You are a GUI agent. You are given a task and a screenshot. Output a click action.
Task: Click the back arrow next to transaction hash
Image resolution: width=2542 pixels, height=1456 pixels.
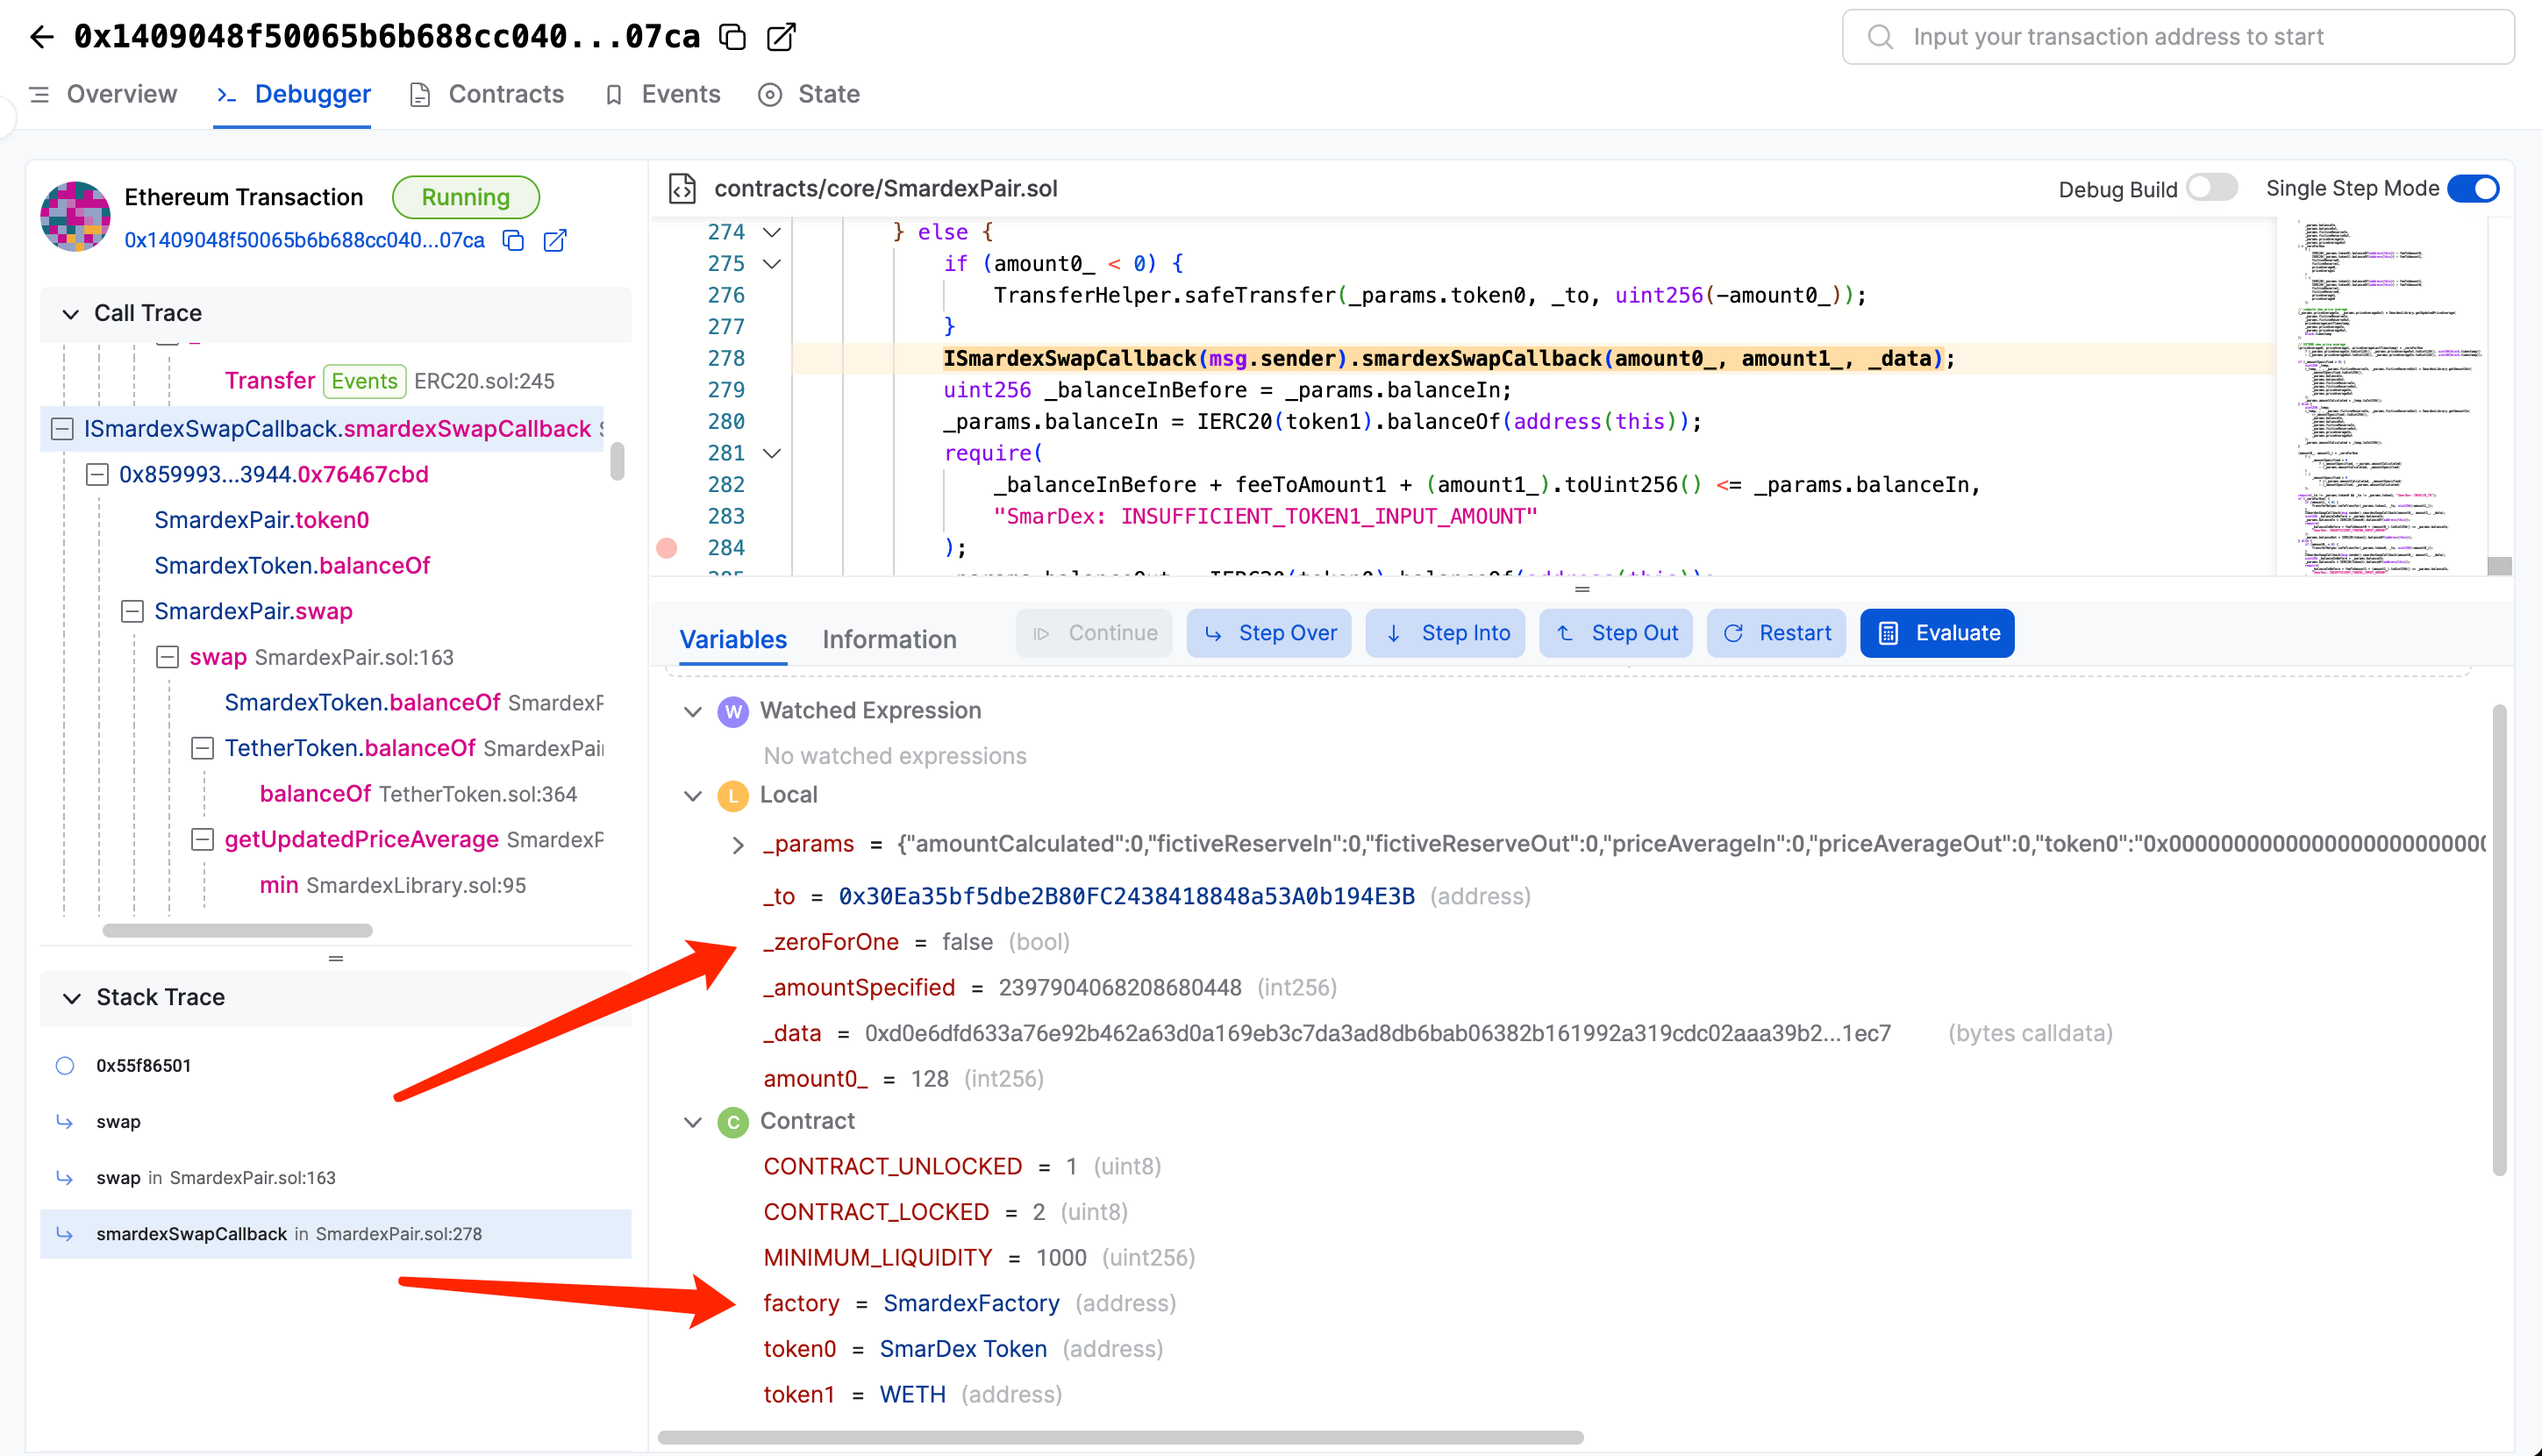point(41,37)
